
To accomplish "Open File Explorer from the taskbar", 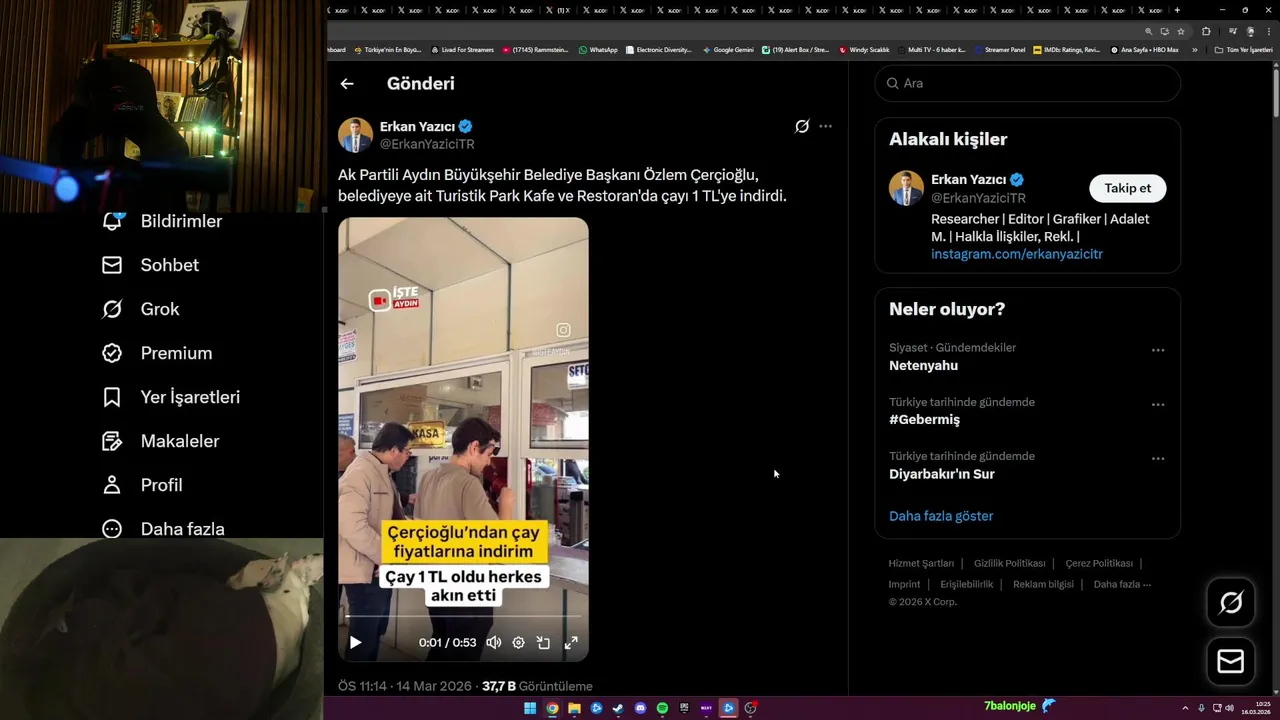I will 574,708.
